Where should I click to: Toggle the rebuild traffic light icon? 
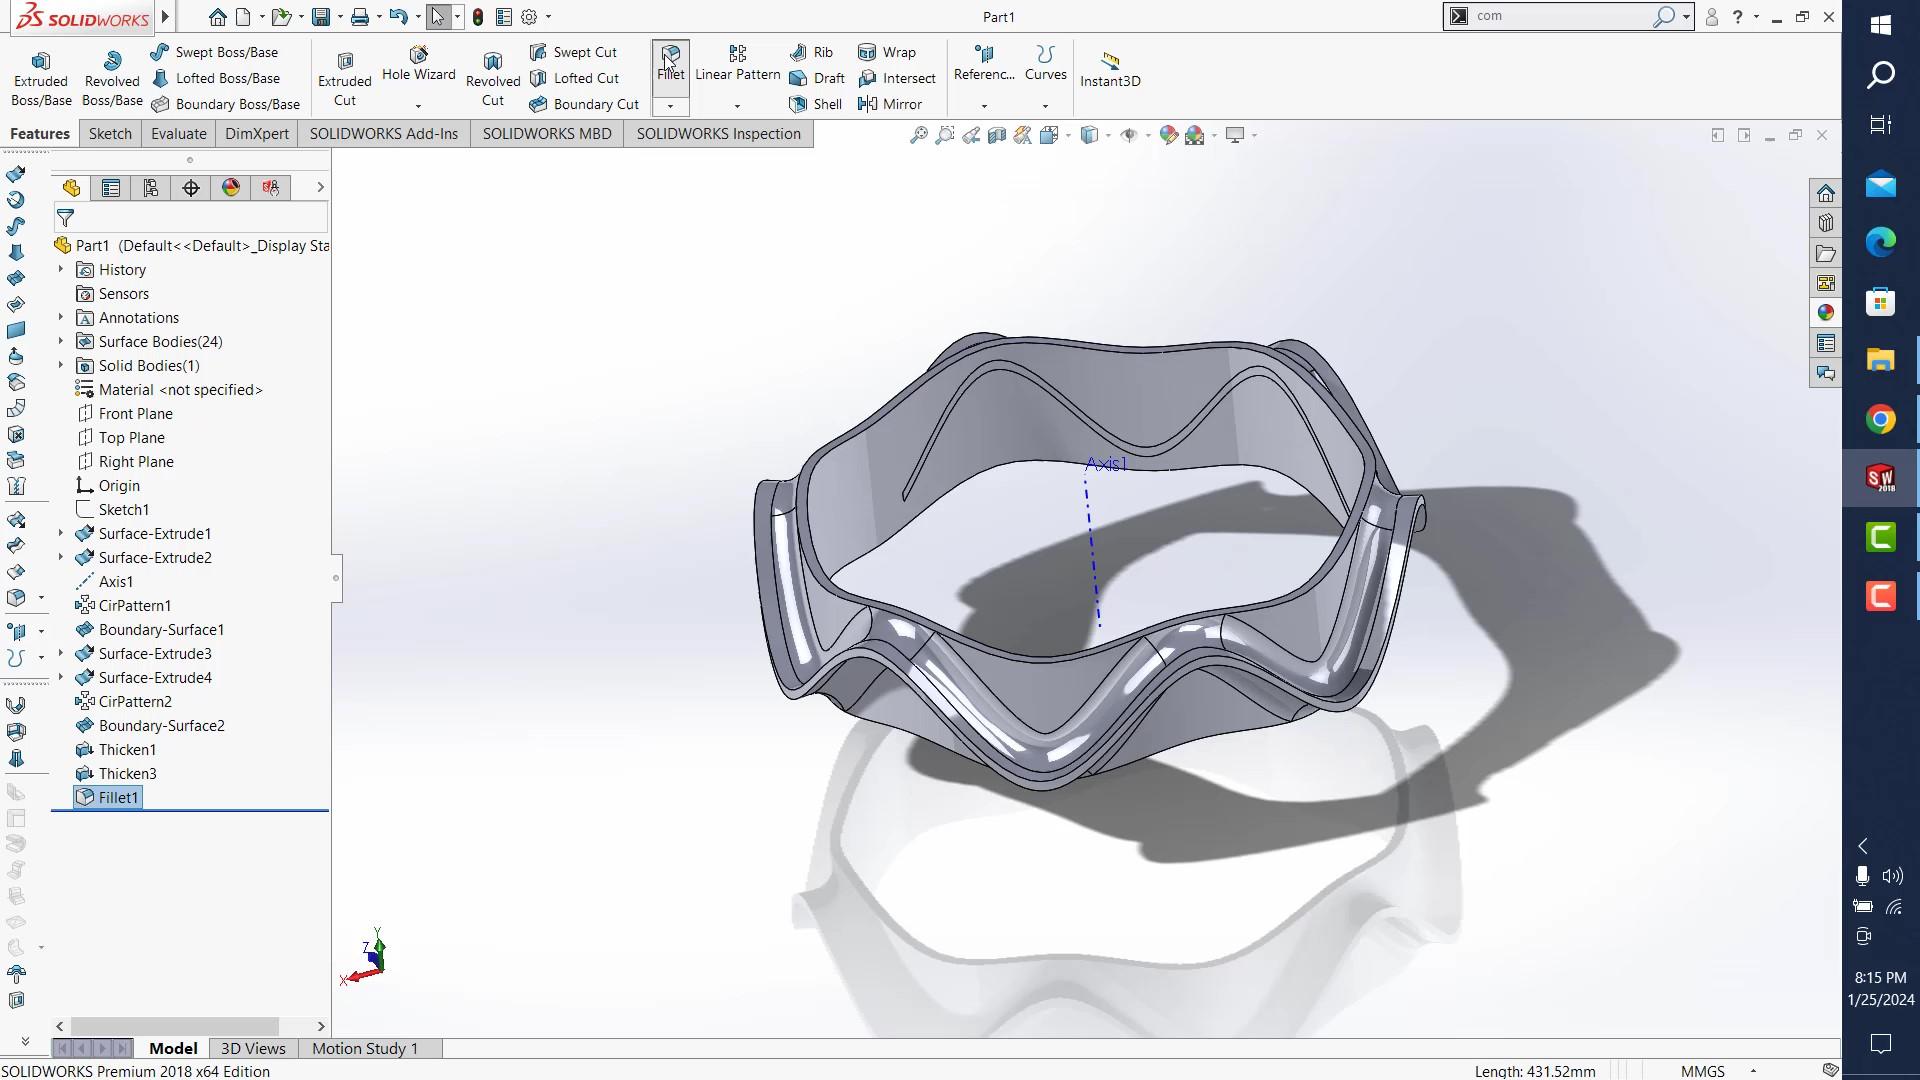tap(478, 17)
